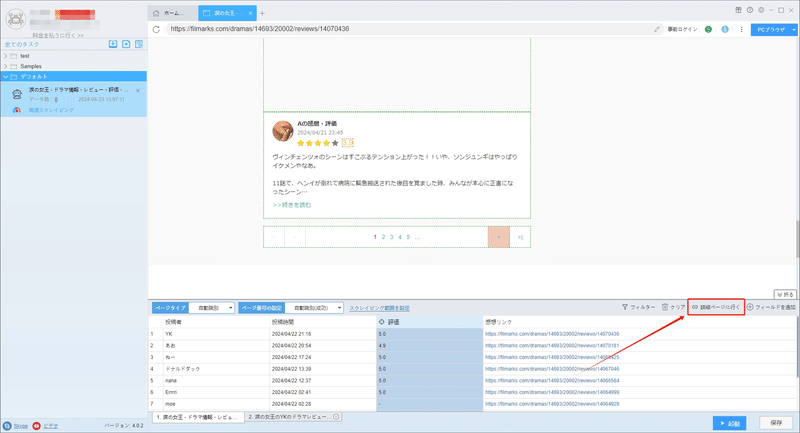Open the help question-mark icon

coord(749,10)
